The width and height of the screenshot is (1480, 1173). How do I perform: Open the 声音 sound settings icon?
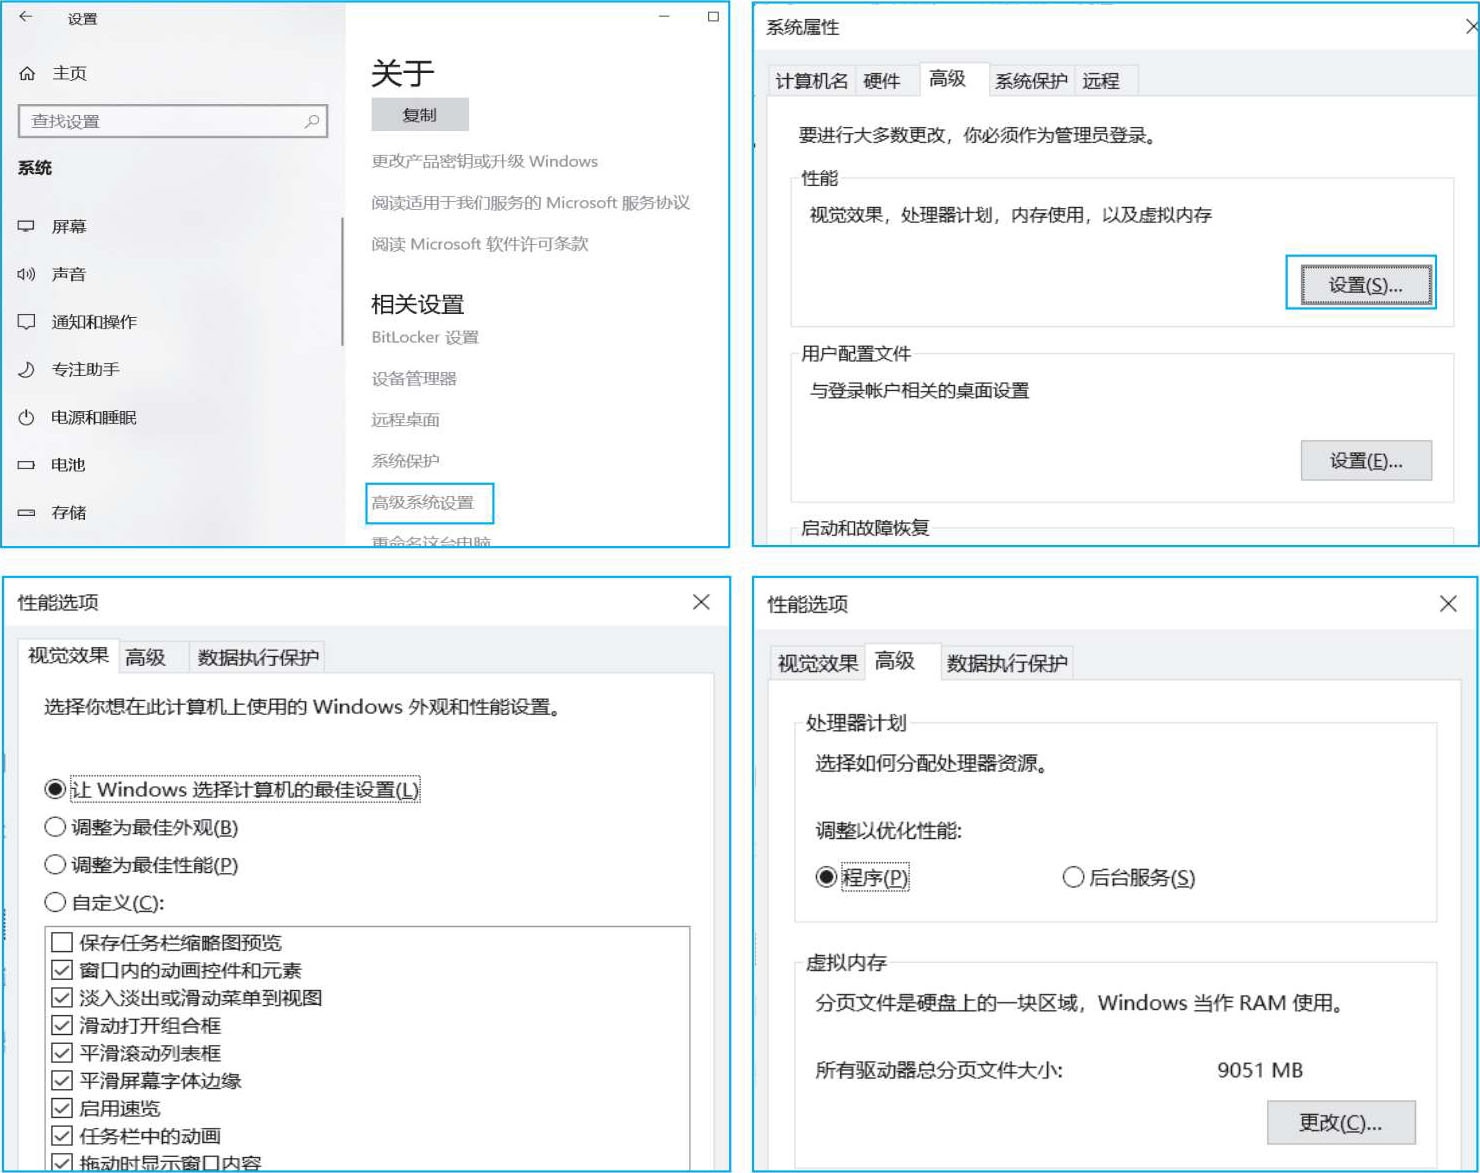[27, 274]
